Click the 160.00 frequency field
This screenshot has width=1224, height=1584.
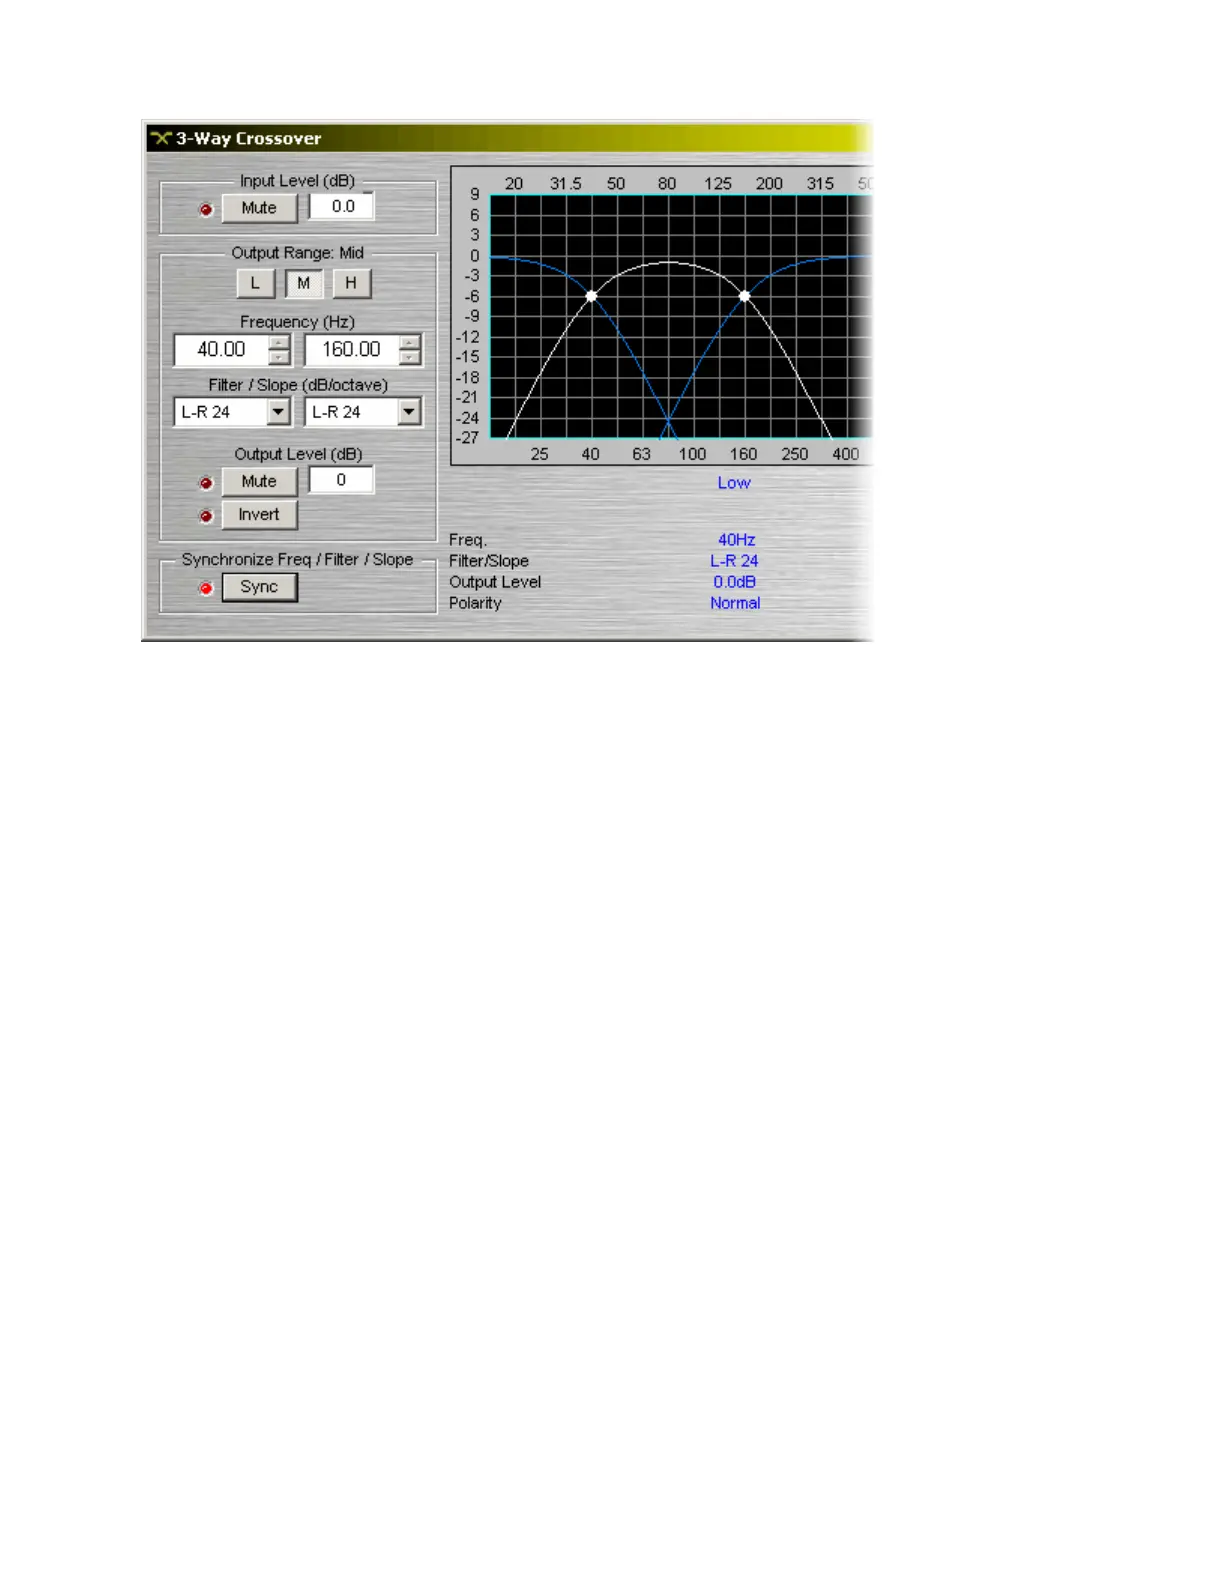click(352, 349)
